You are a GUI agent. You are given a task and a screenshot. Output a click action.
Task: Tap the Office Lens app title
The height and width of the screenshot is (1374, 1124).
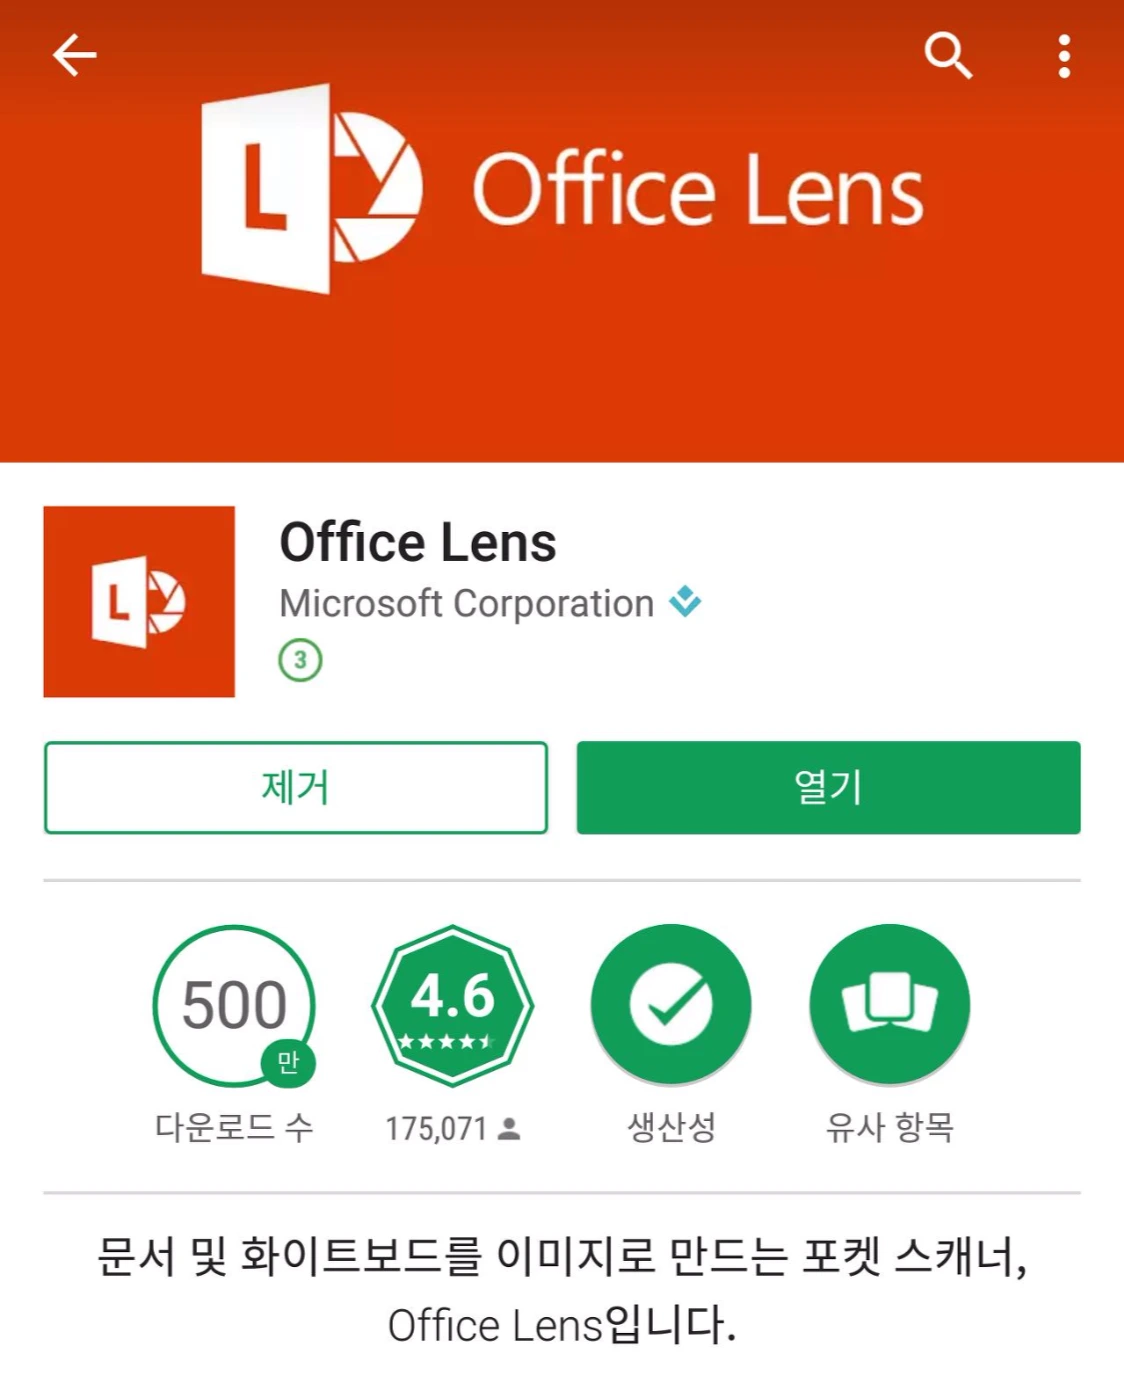pyautogui.click(x=418, y=543)
